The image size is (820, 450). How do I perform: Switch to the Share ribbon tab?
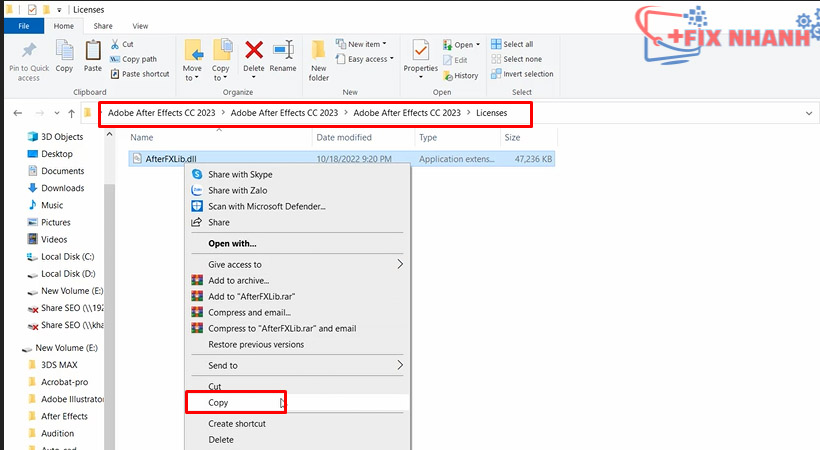point(103,26)
